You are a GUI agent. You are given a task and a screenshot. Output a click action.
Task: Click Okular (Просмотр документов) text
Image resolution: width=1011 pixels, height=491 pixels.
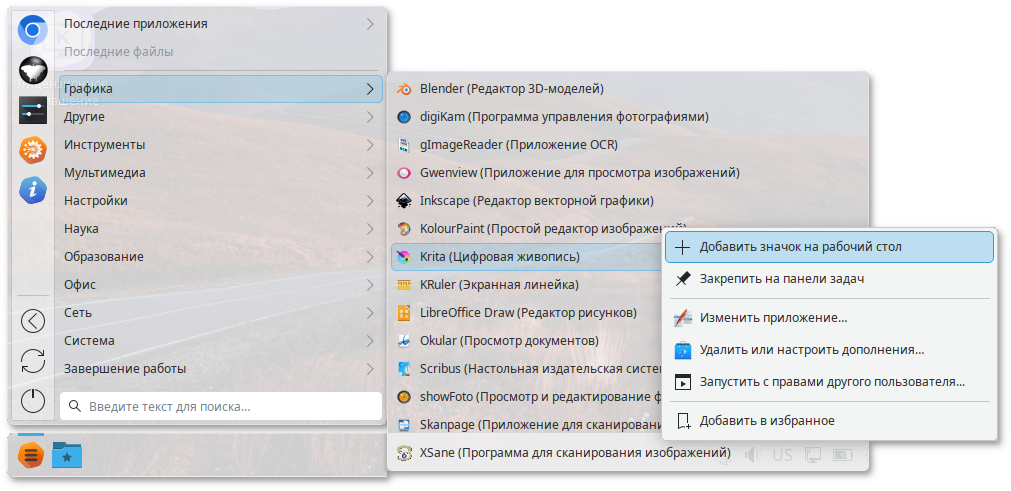click(509, 341)
